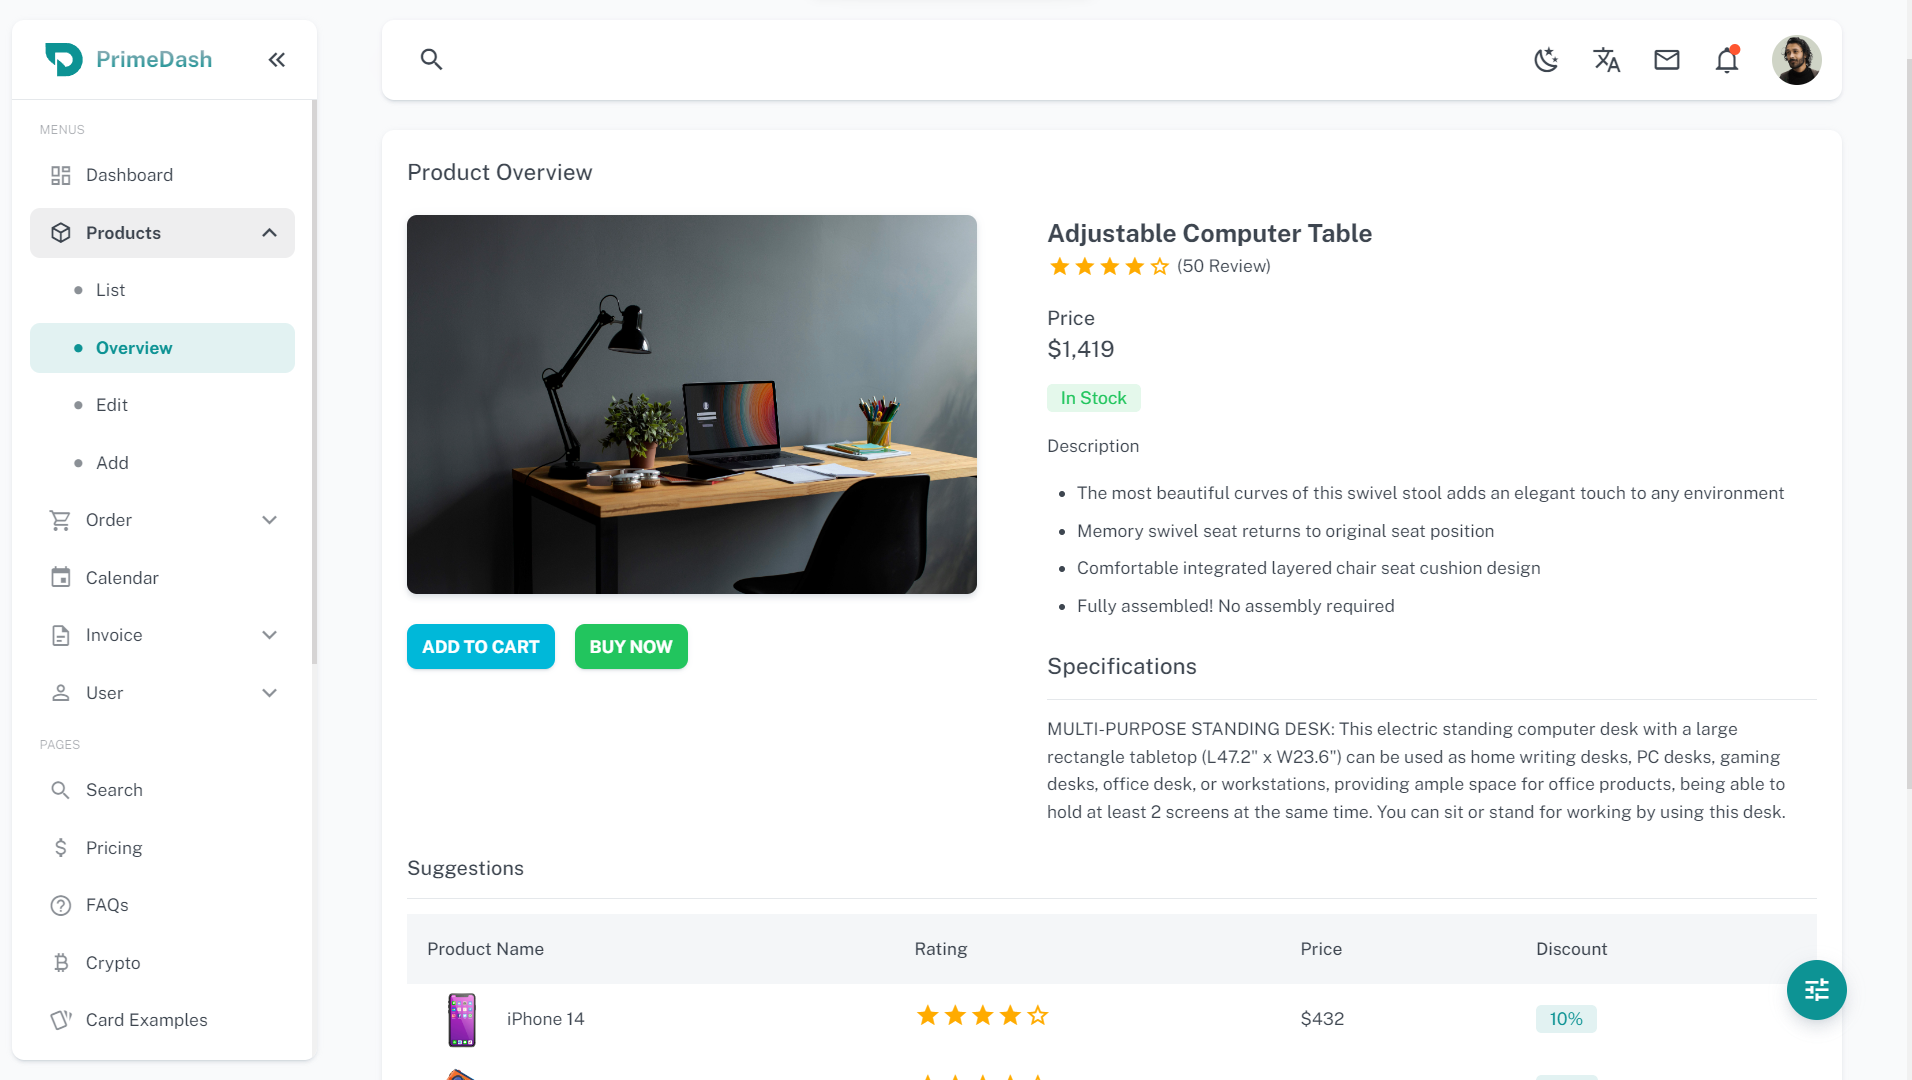Open the notifications bell

[1726, 60]
